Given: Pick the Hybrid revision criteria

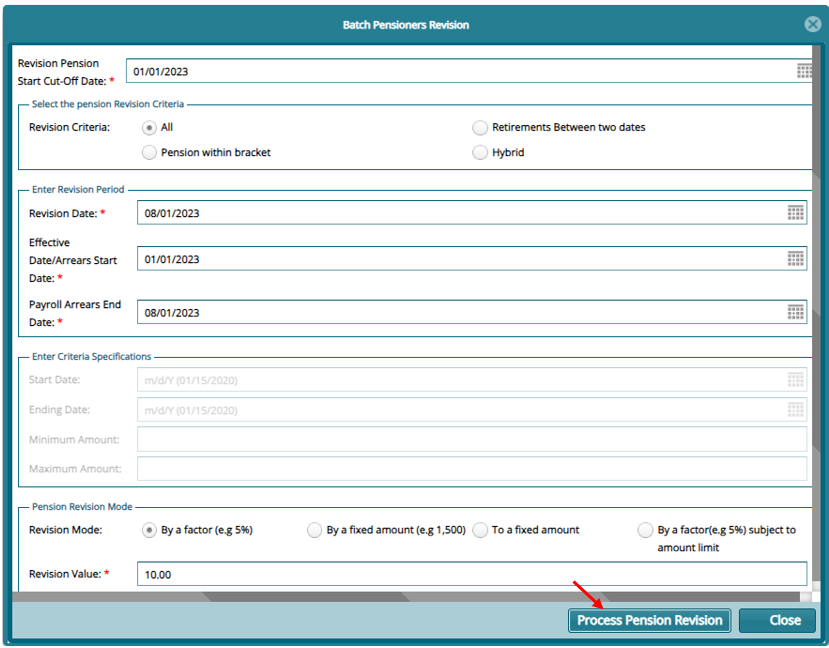Looking at the screenshot, I should coord(481,152).
